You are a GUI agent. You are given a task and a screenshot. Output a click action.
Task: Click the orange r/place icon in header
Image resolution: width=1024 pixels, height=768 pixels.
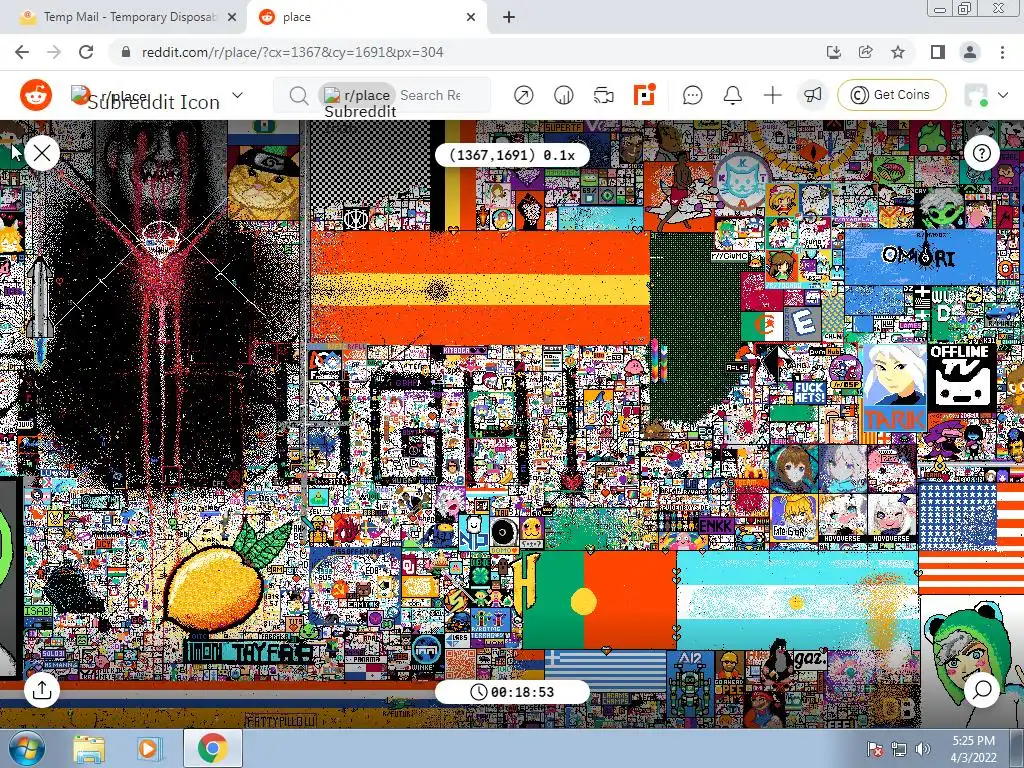[644, 95]
